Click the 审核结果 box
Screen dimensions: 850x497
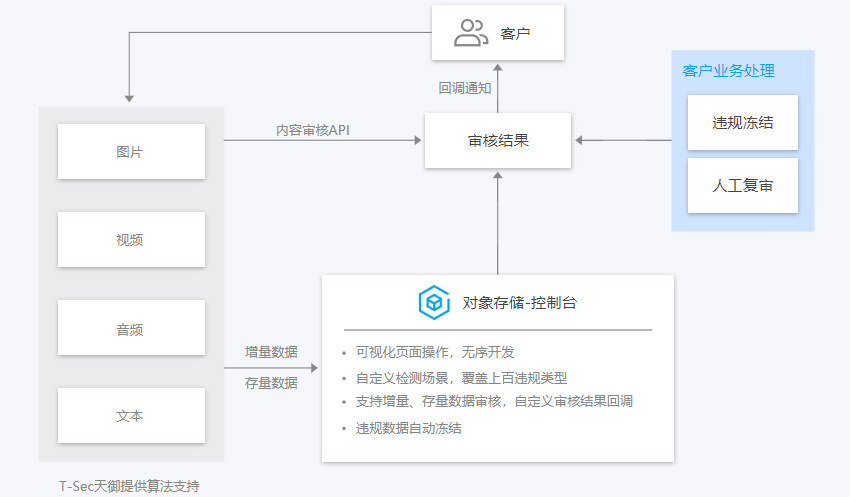coord(498,140)
